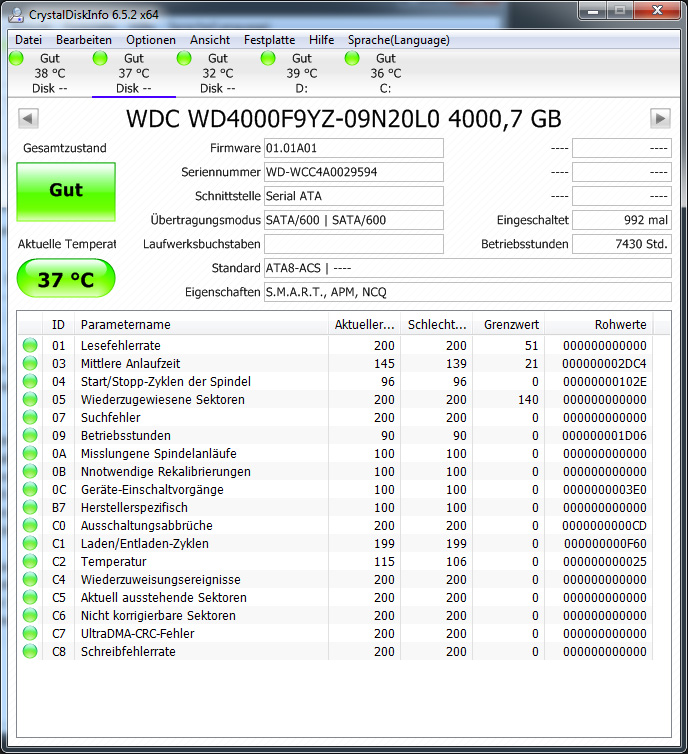Image resolution: width=688 pixels, height=754 pixels.
Task: Open the Ansicht menu
Action: [x=210, y=40]
